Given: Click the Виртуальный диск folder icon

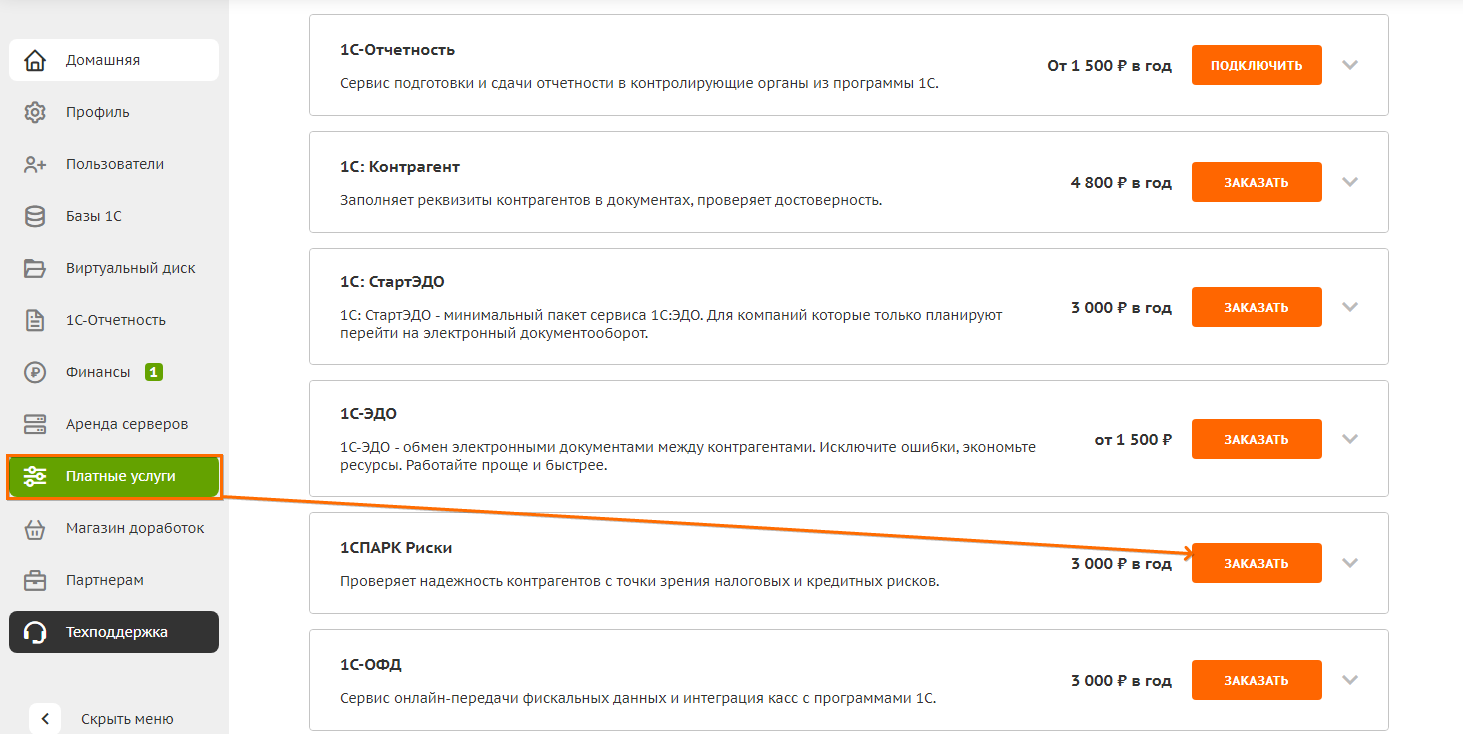Looking at the screenshot, I should click(x=35, y=268).
